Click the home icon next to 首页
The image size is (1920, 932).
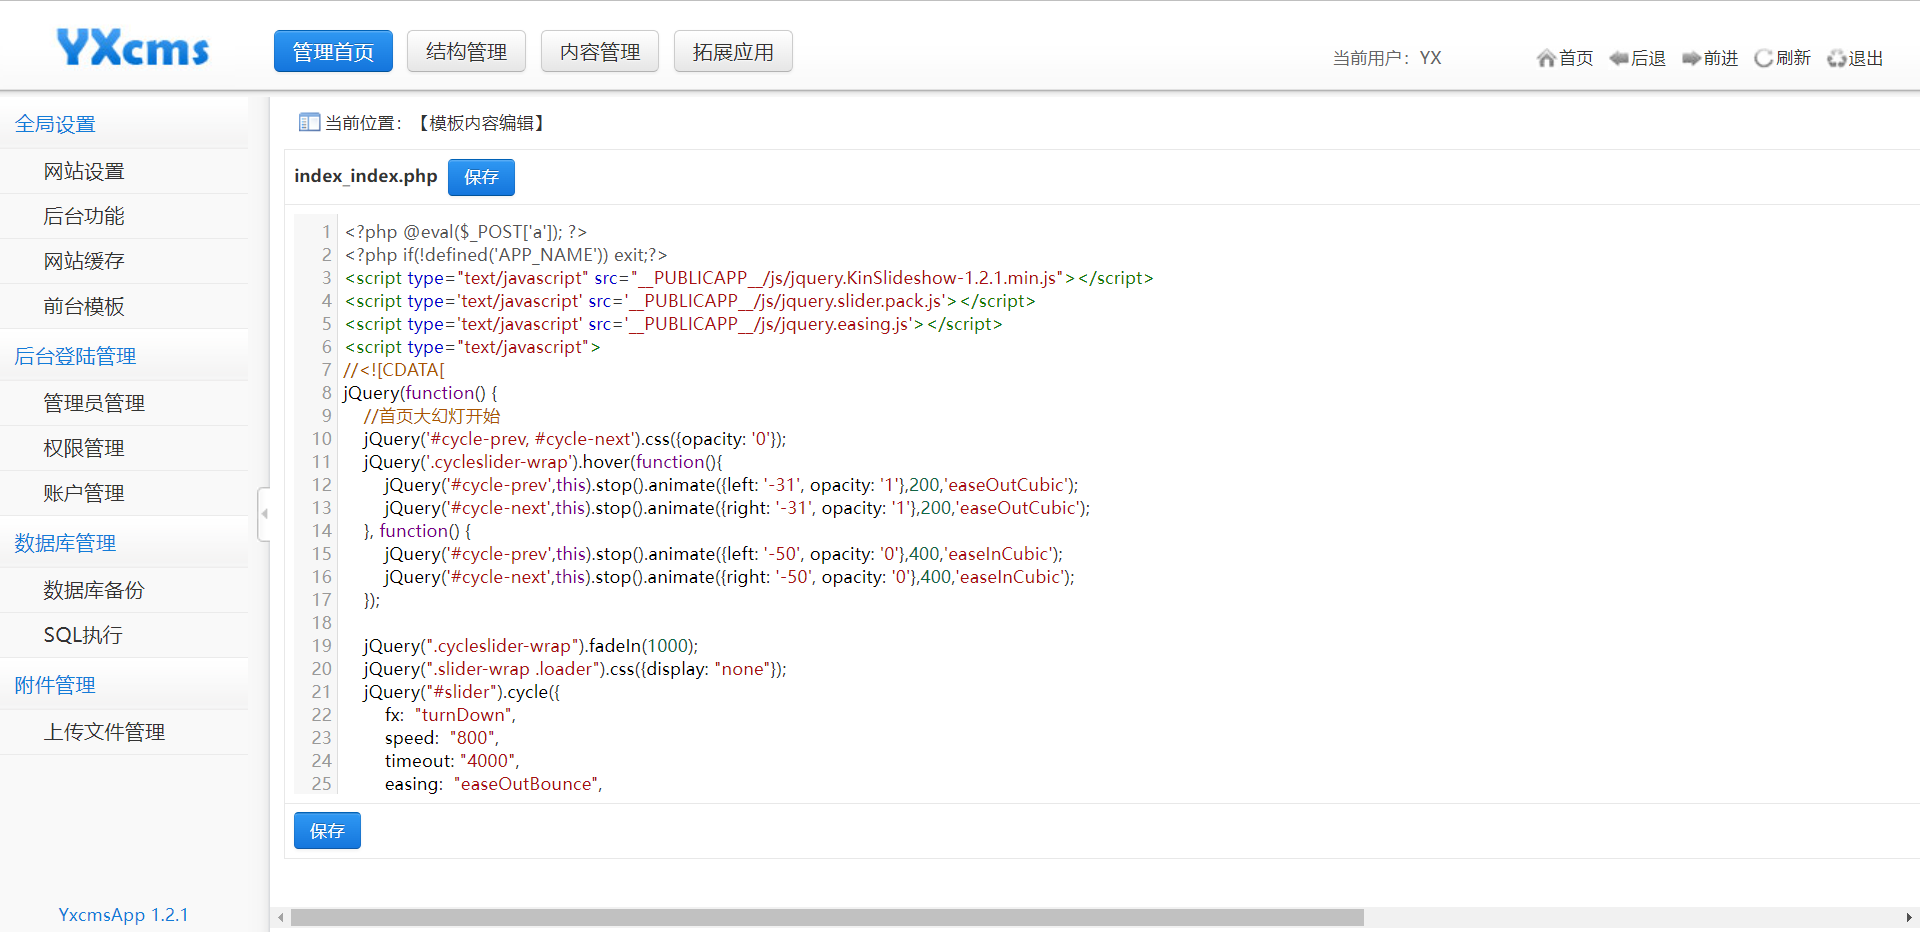[x=1546, y=58]
